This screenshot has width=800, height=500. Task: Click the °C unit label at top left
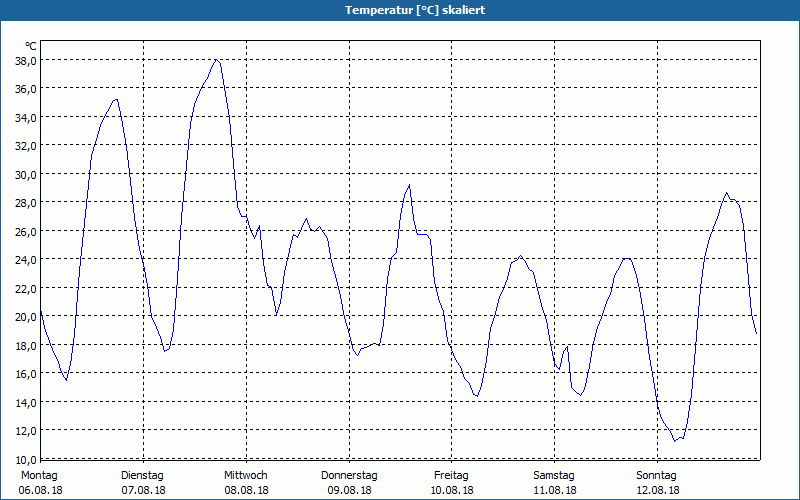click(x=31, y=46)
